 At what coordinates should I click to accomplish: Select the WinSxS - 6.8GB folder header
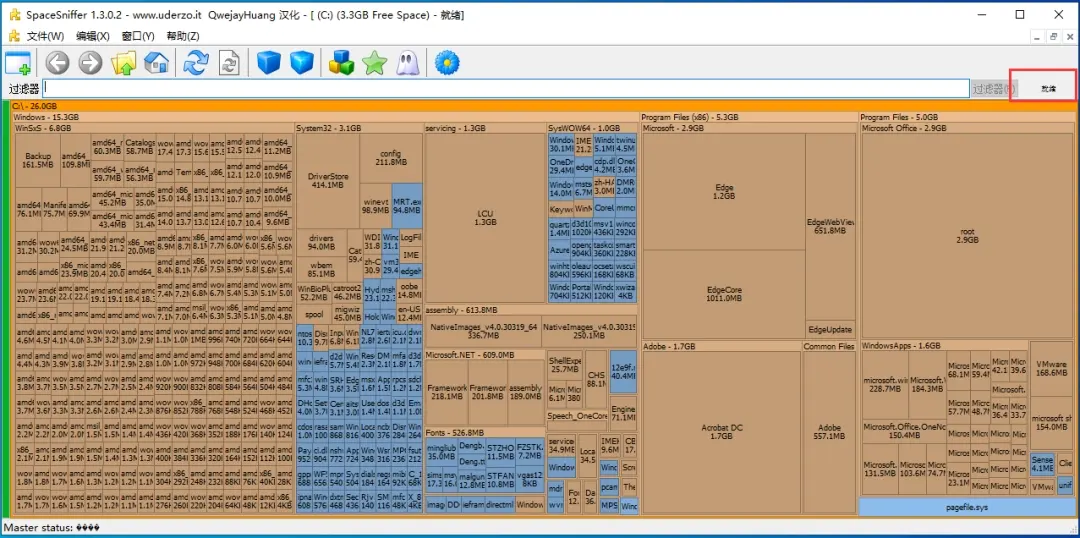(154, 128)
